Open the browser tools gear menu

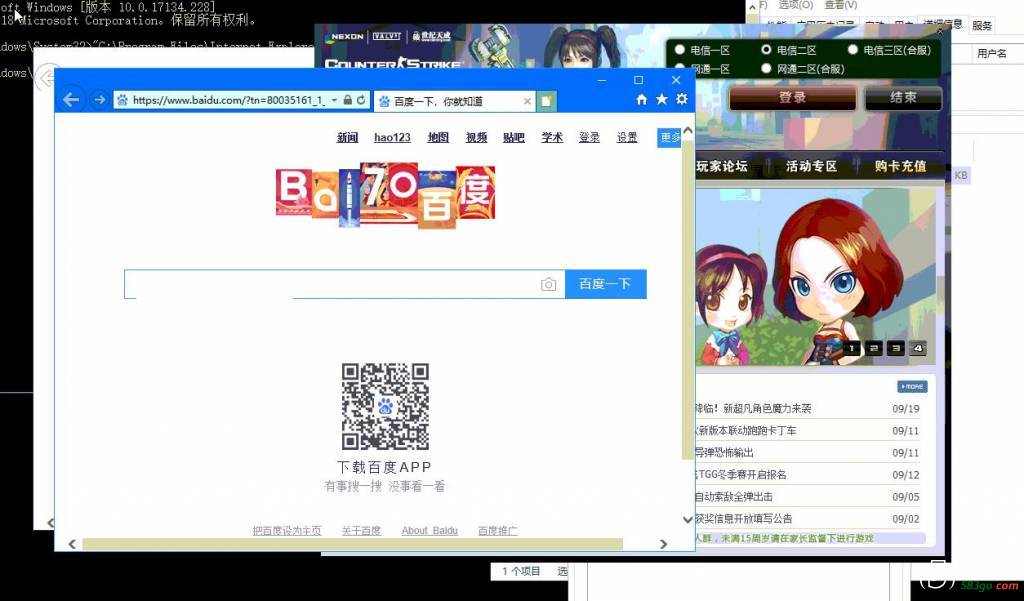(x=682, y=99)
